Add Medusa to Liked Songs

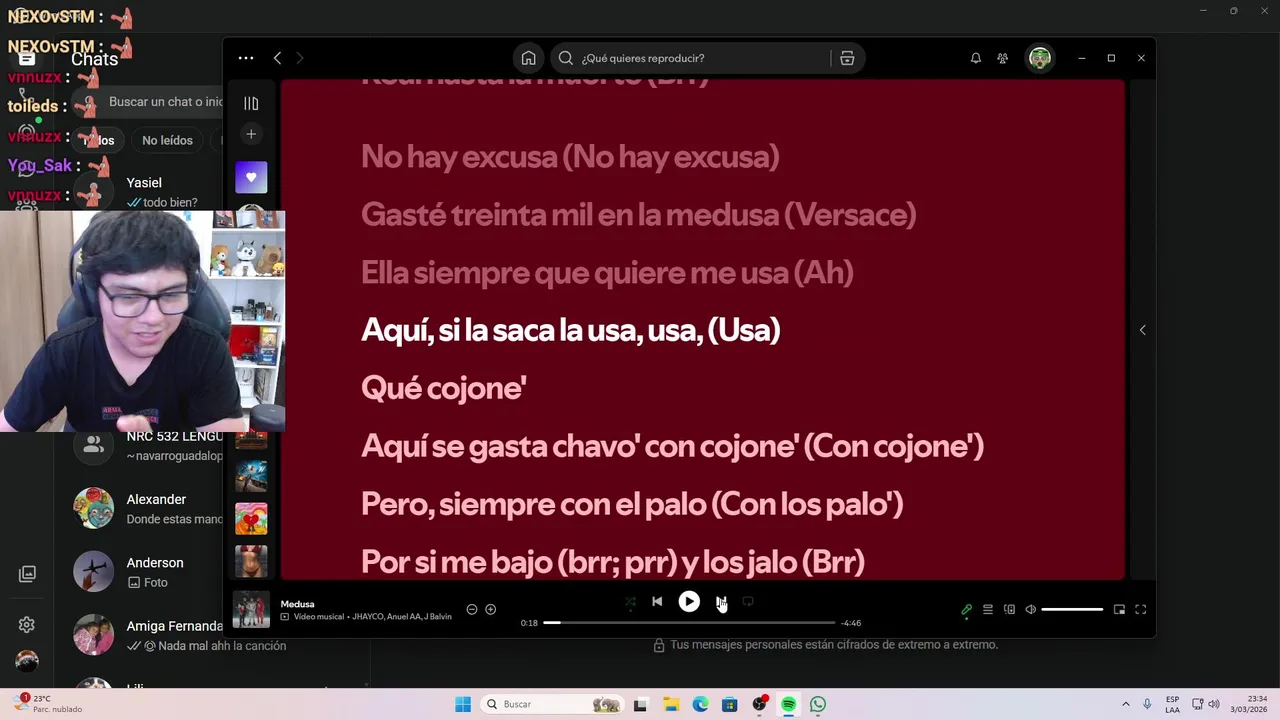pos(490,609)
